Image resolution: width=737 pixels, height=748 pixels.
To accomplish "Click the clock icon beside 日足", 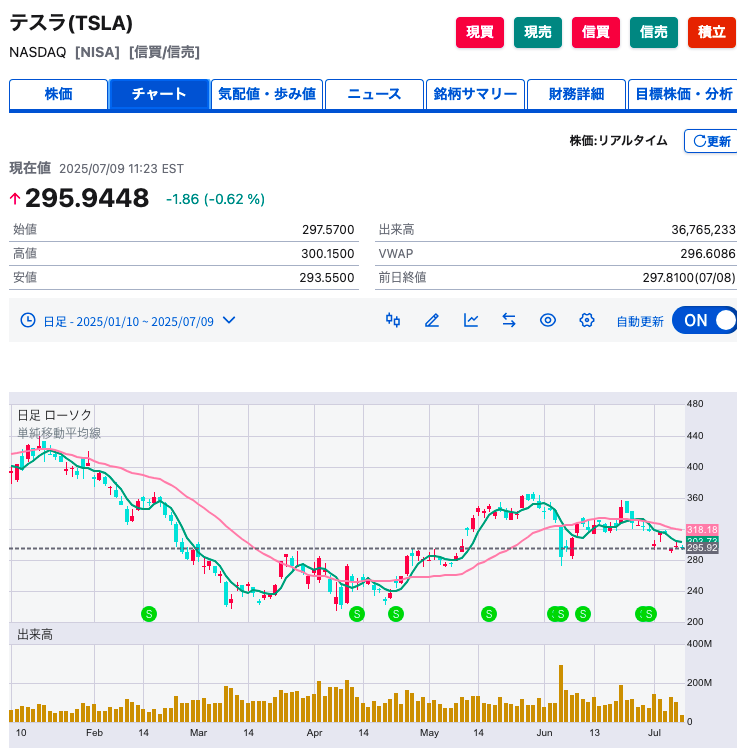I will pyautogui.click(x=28, y=320).
